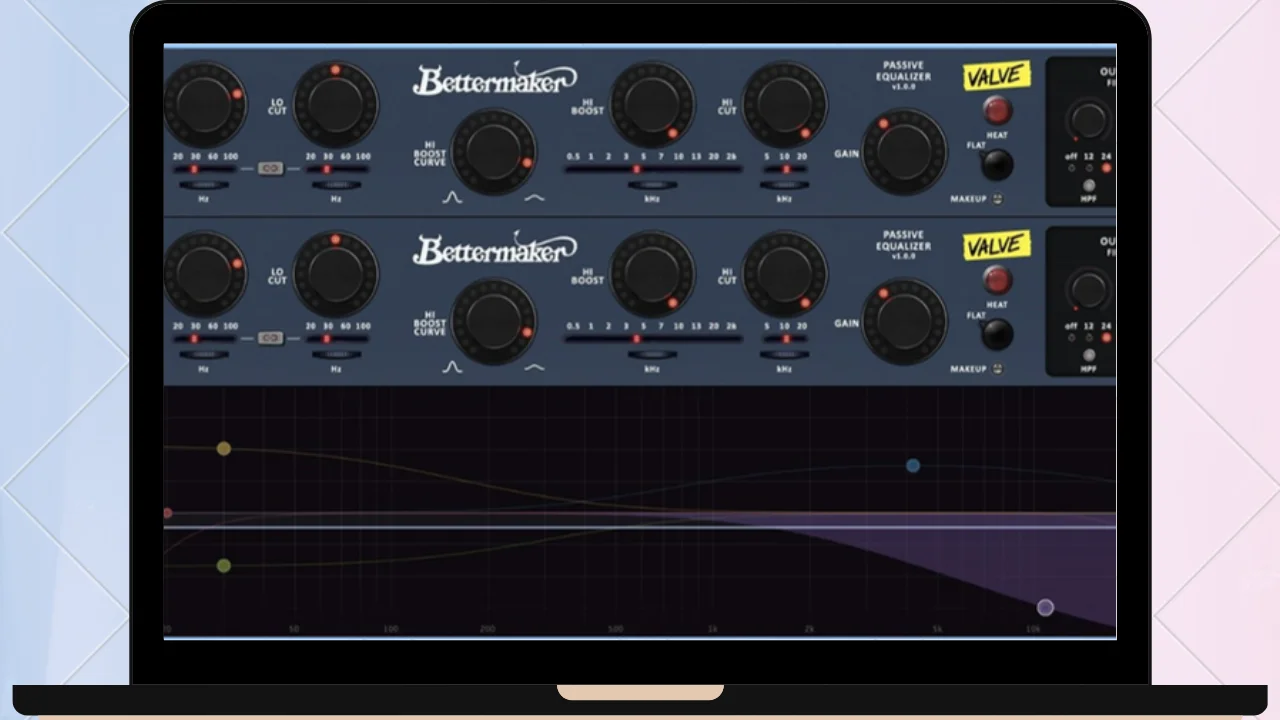Click the oval button under the top unit's LO CUT slider

pos(336,185)
